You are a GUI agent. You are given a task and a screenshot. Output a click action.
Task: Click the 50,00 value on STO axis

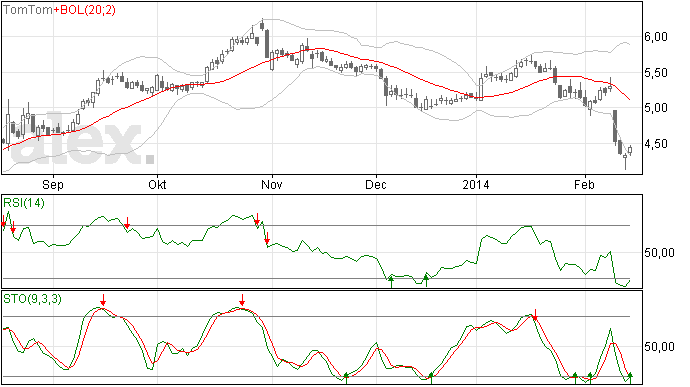point(659,347)
